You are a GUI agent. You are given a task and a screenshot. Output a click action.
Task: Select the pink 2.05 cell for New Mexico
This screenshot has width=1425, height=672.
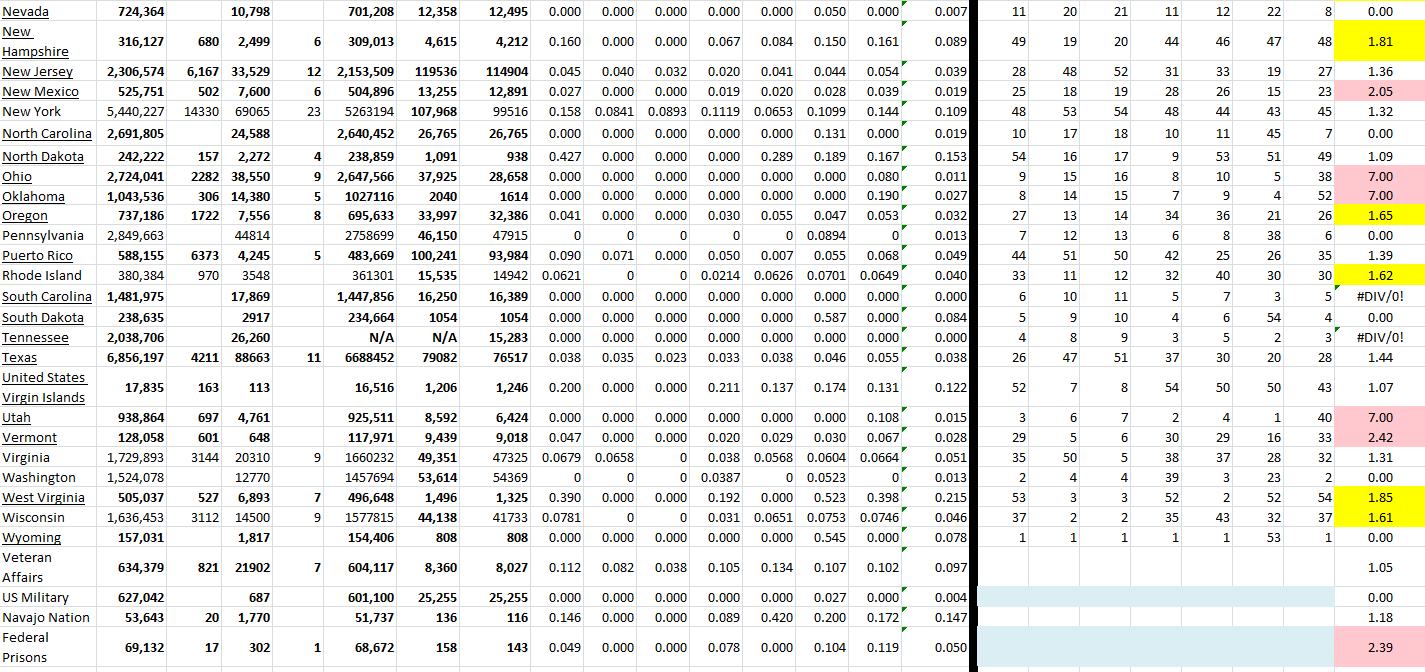pyautogui.click(x=1379, y=91)
